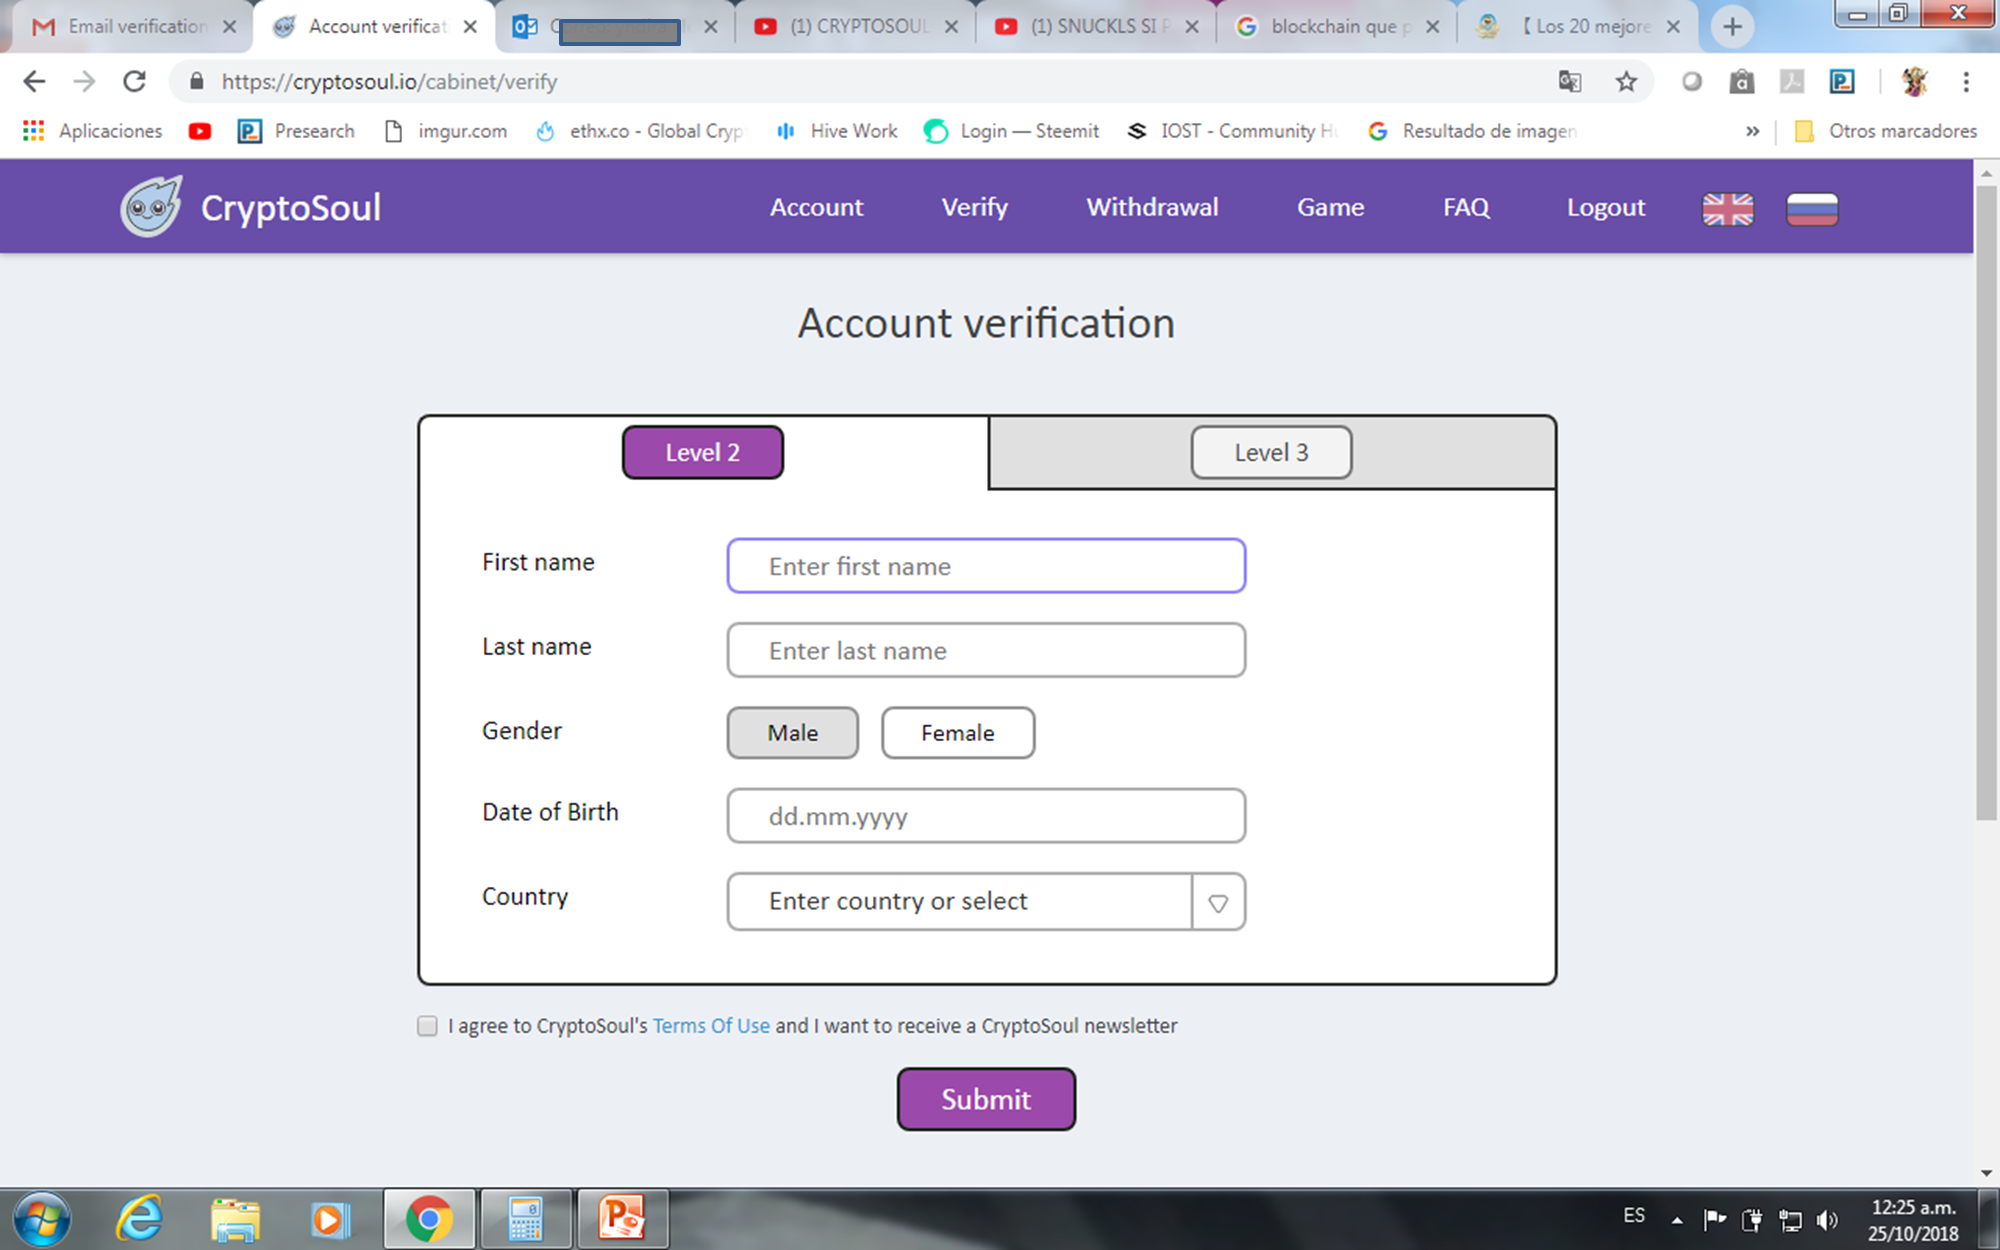
Task: Open the Aplicaciones apps grid bookmark
Action: [92, 131]
